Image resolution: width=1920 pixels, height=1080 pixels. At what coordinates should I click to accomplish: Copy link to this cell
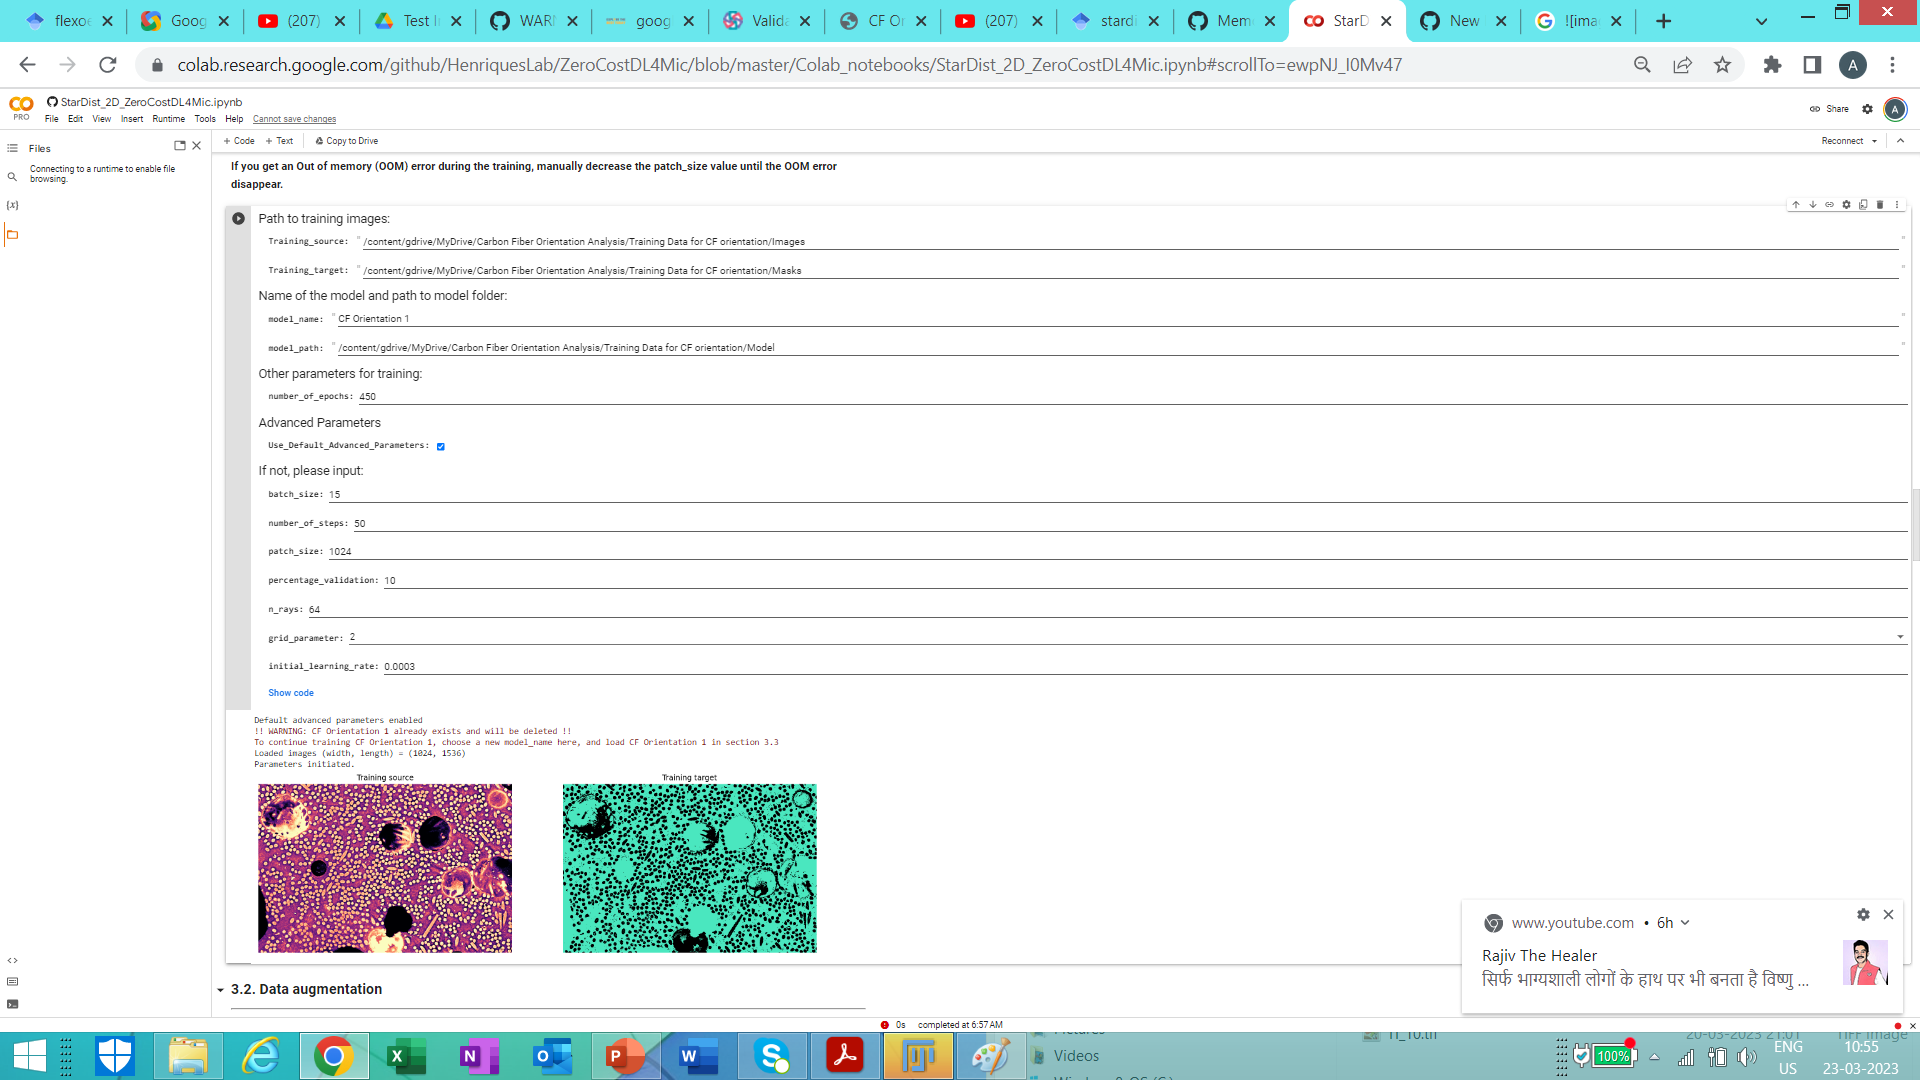(1828, 205)
